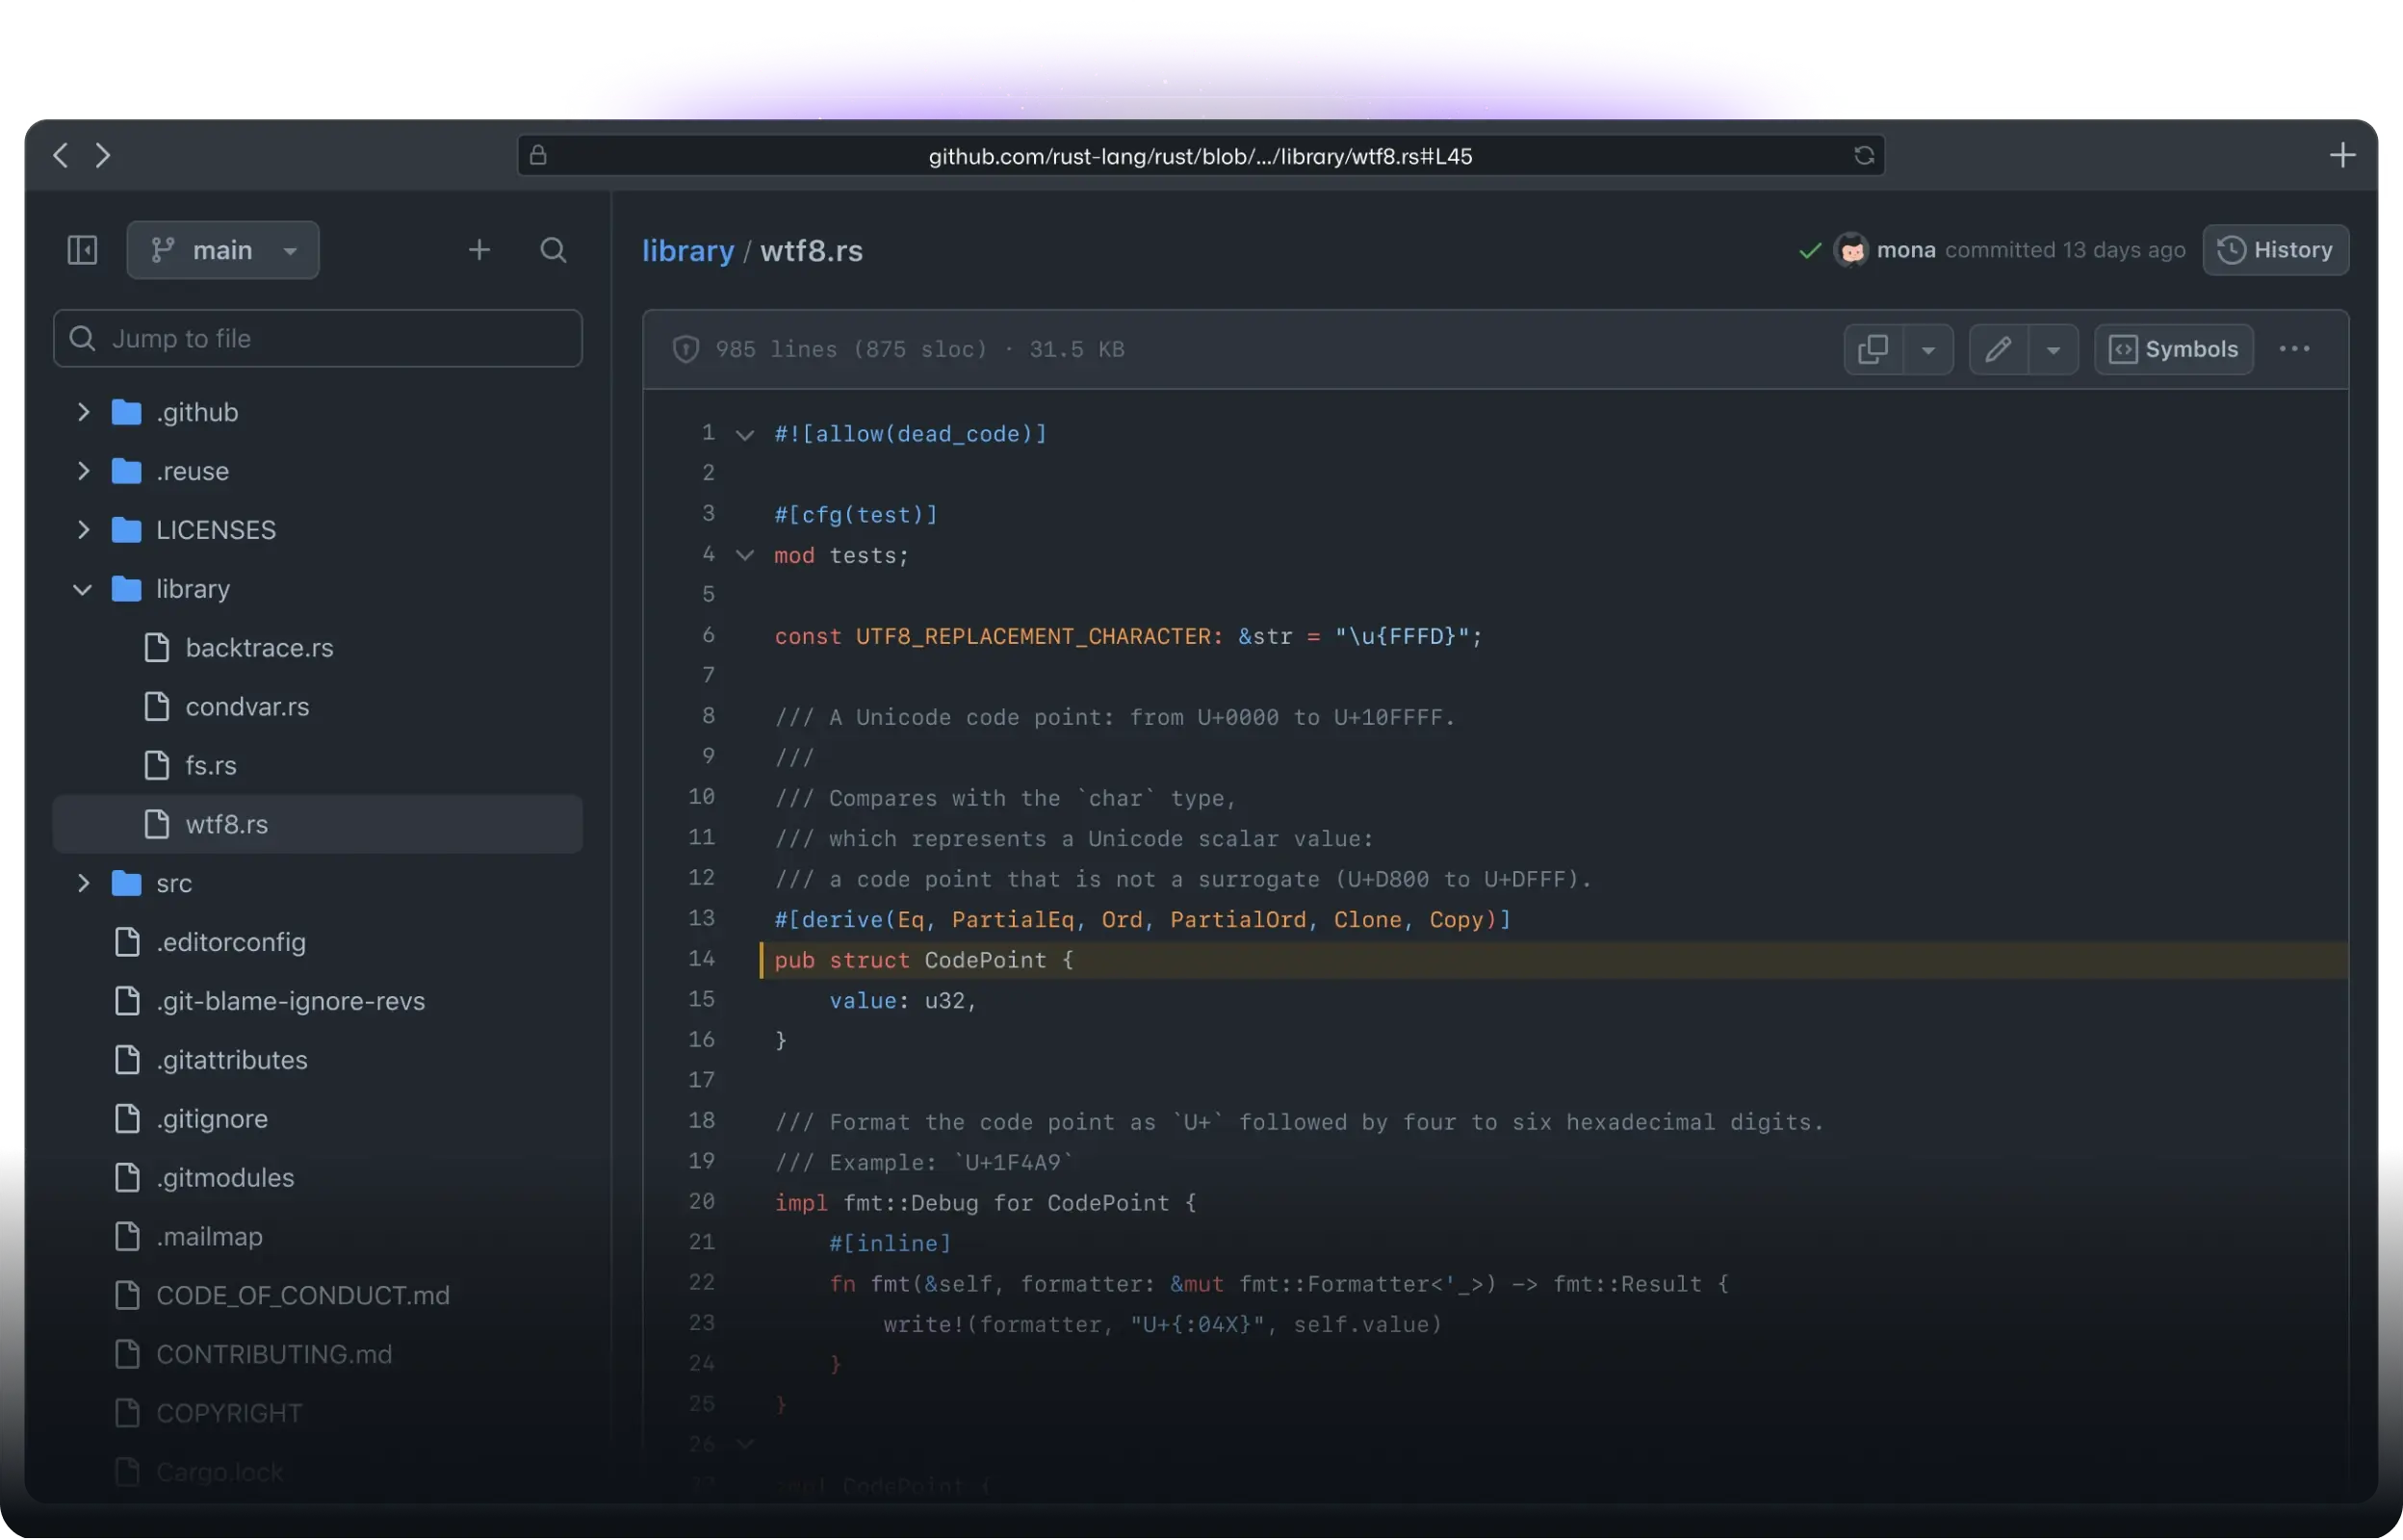Open the main branch dropdown
2403x1540 pixels.
[x=222, y=250]
